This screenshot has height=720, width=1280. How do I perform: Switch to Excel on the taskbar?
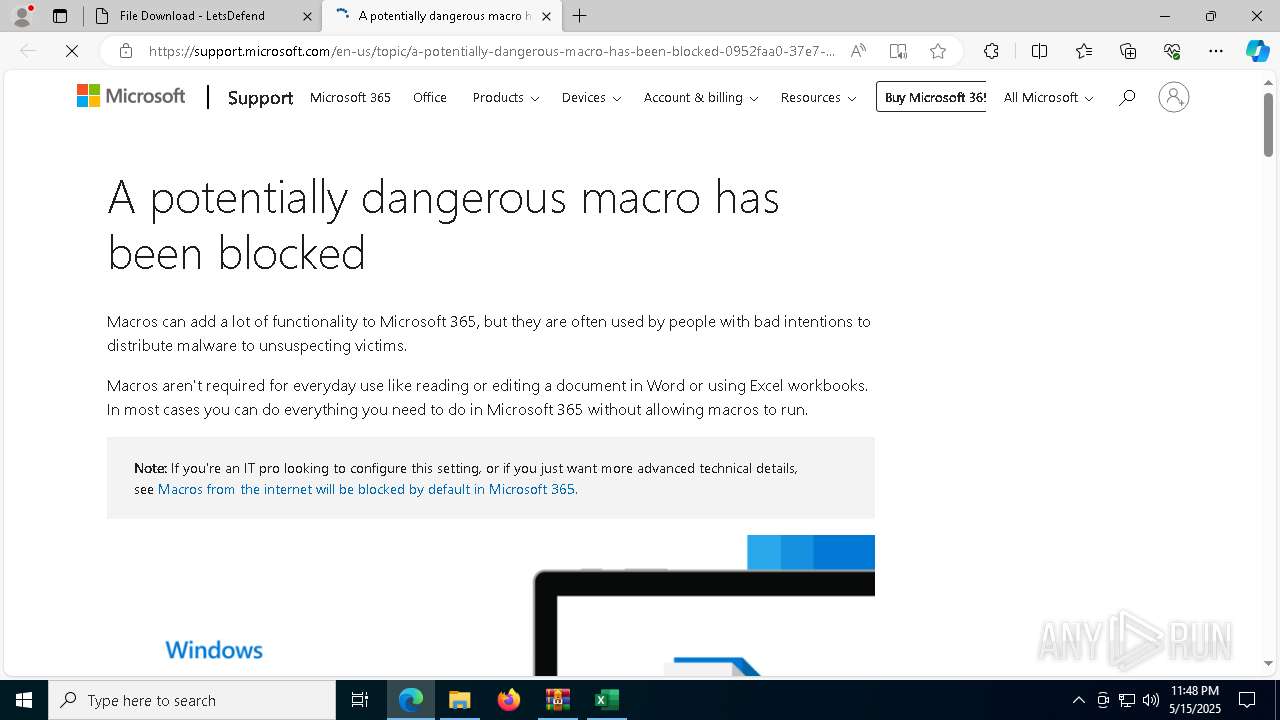click(606, 700)
